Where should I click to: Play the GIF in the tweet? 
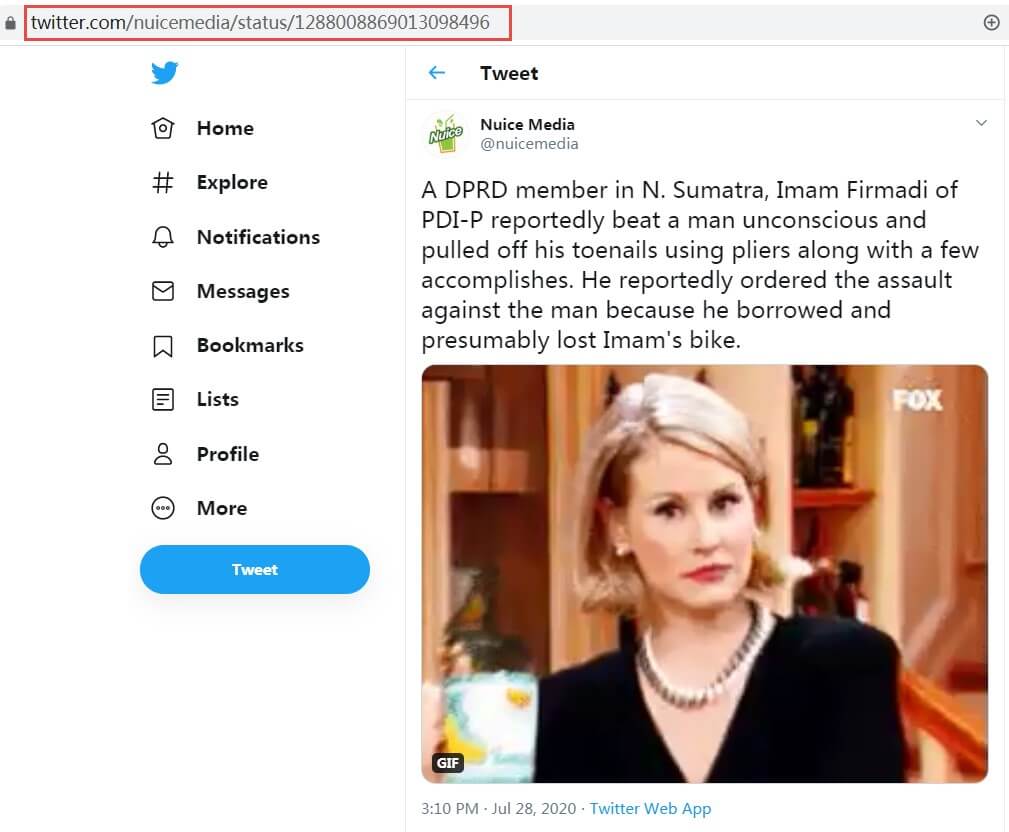coord(704,573)
